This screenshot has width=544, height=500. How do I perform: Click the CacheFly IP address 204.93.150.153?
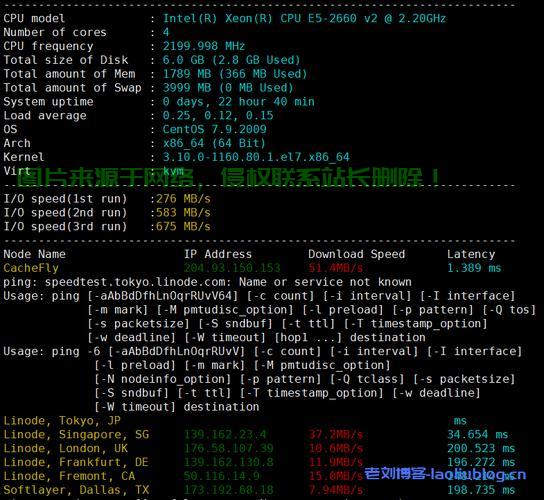tap(232, 268)
